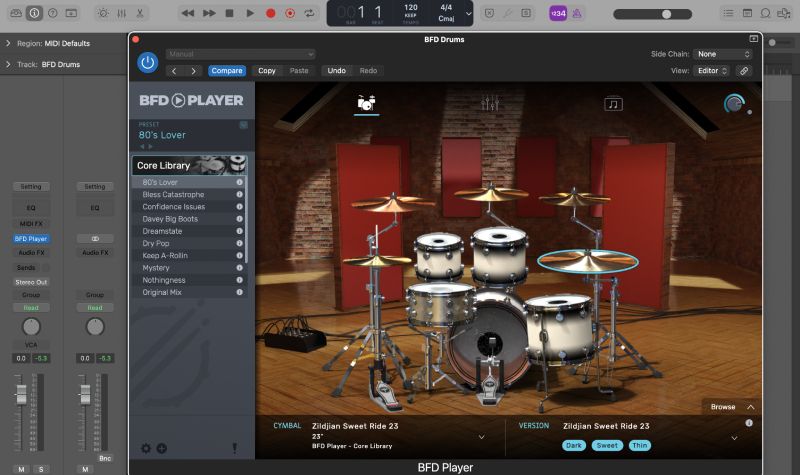Open the List Editors icon

tap(728, 13)
